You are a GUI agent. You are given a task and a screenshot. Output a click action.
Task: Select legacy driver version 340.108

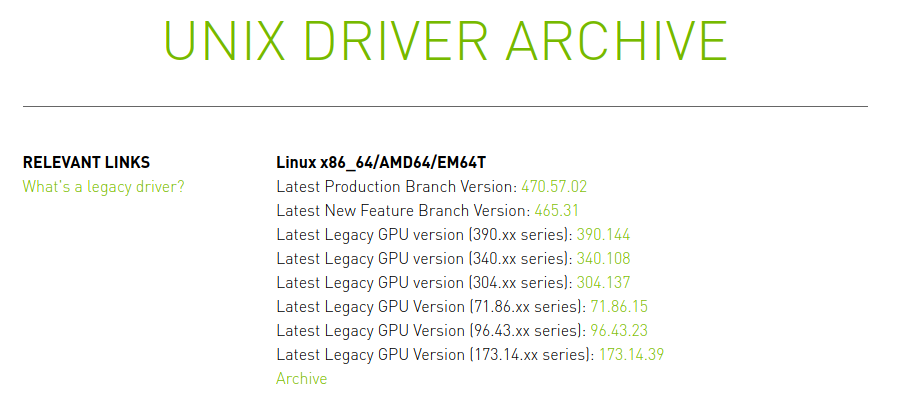[x=603, y=259]
